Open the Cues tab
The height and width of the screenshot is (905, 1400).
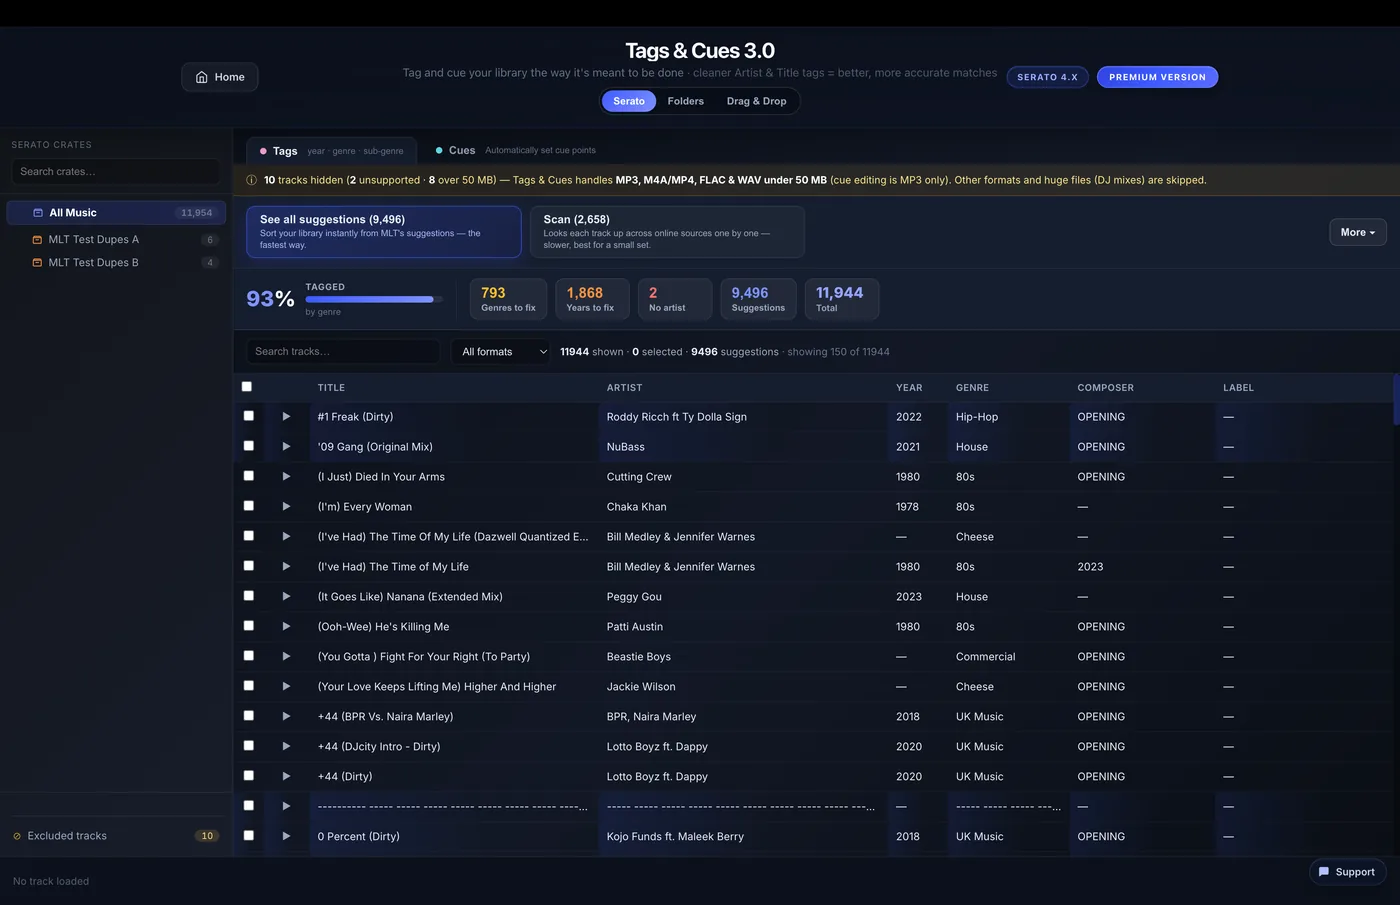click(516, 150)
